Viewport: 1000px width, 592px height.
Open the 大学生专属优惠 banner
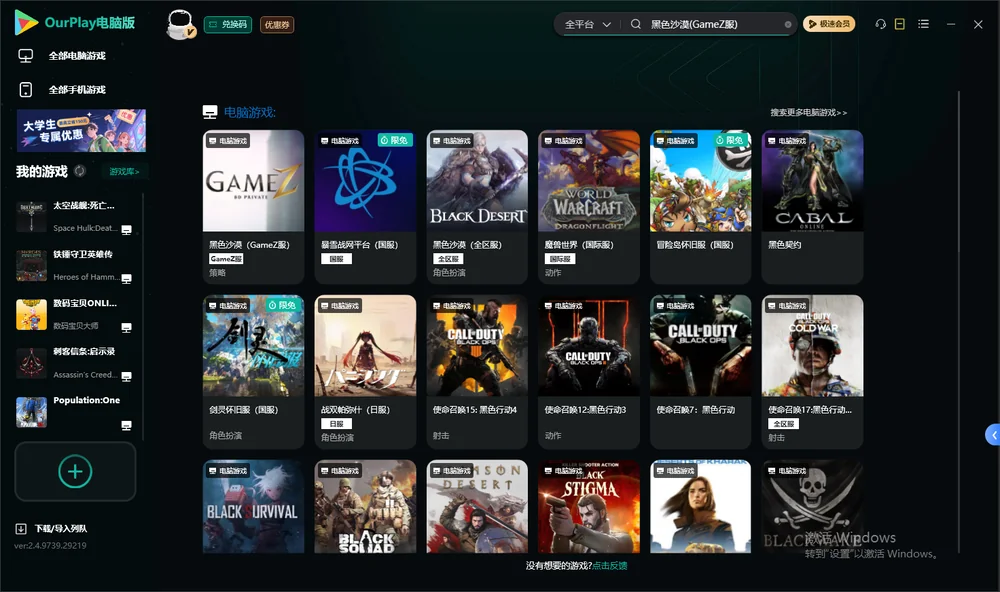coord(82,131)
